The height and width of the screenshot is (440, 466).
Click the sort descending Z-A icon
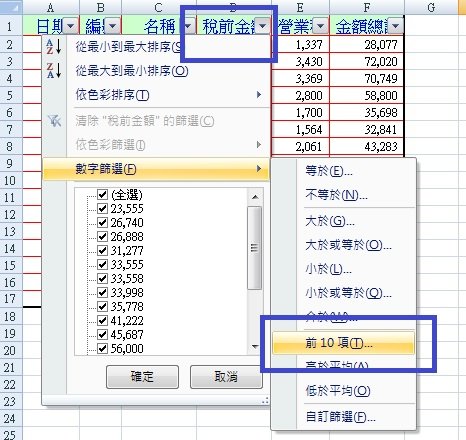(53, 70)
